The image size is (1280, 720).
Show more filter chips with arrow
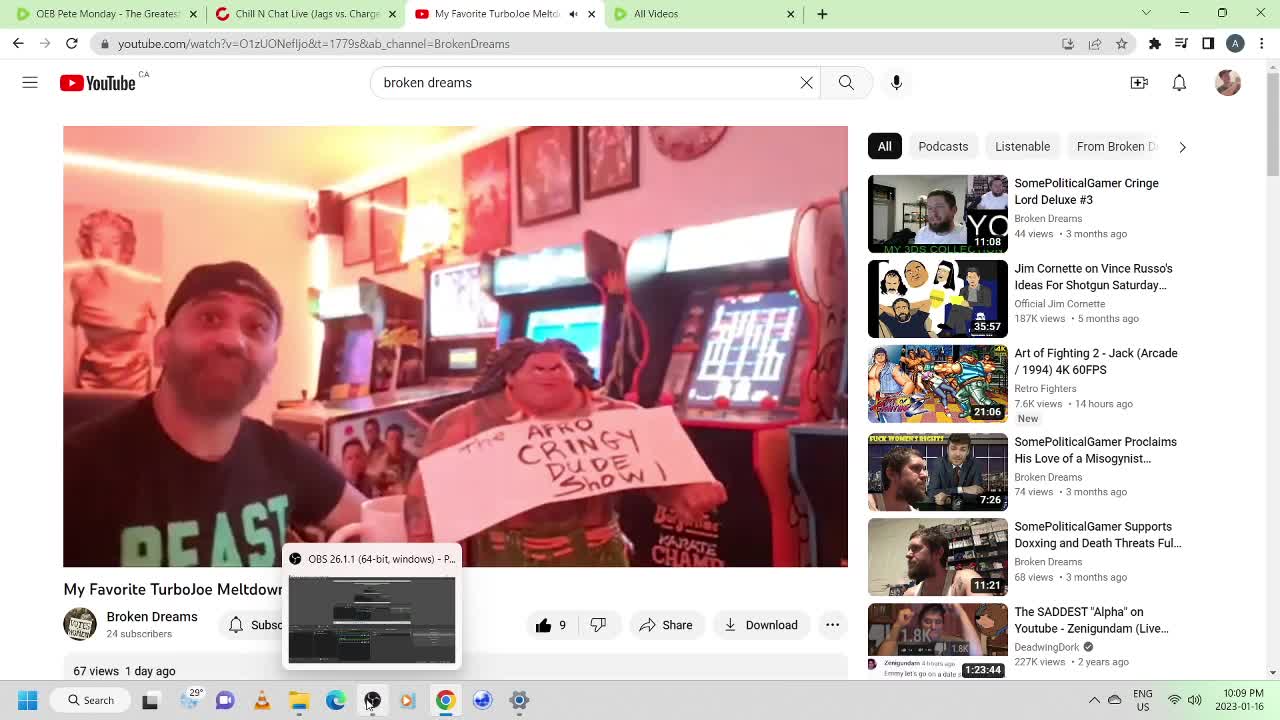coord(1182,147)
